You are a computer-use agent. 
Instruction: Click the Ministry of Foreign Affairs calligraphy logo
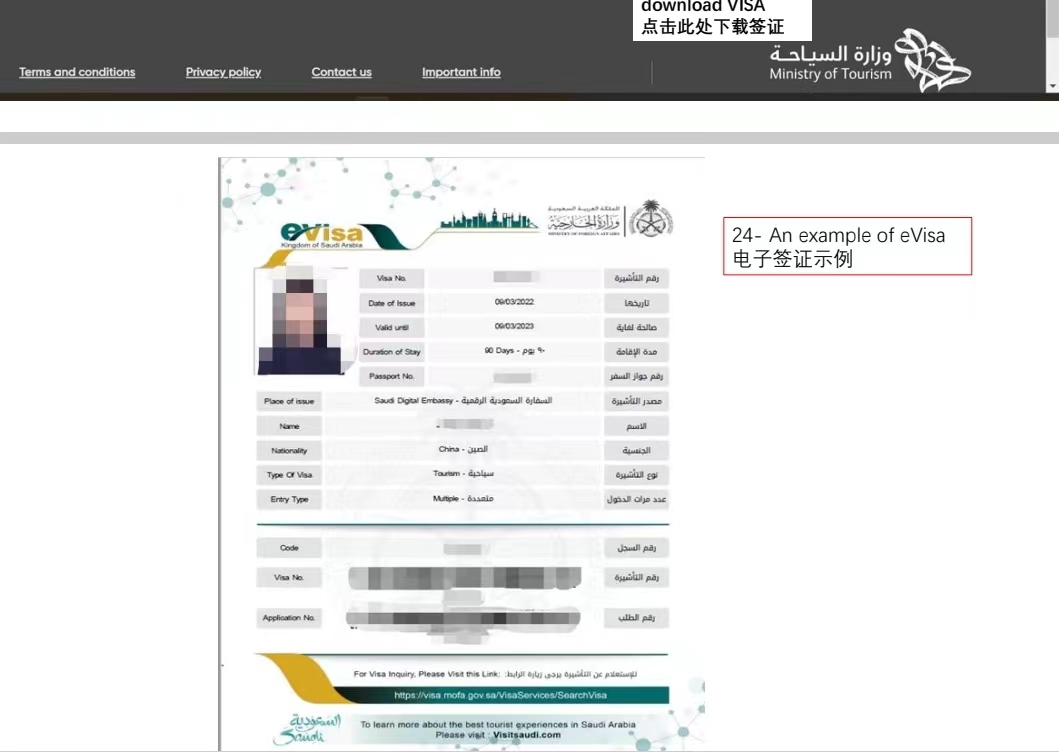(584, 220)
